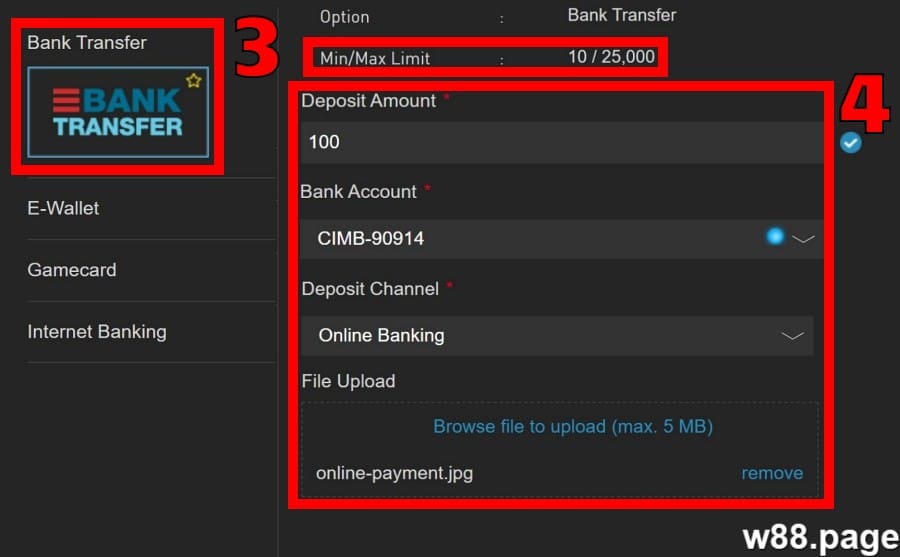Click the Deposit Amount label
The image size is (900, 557).
(368, 101)
